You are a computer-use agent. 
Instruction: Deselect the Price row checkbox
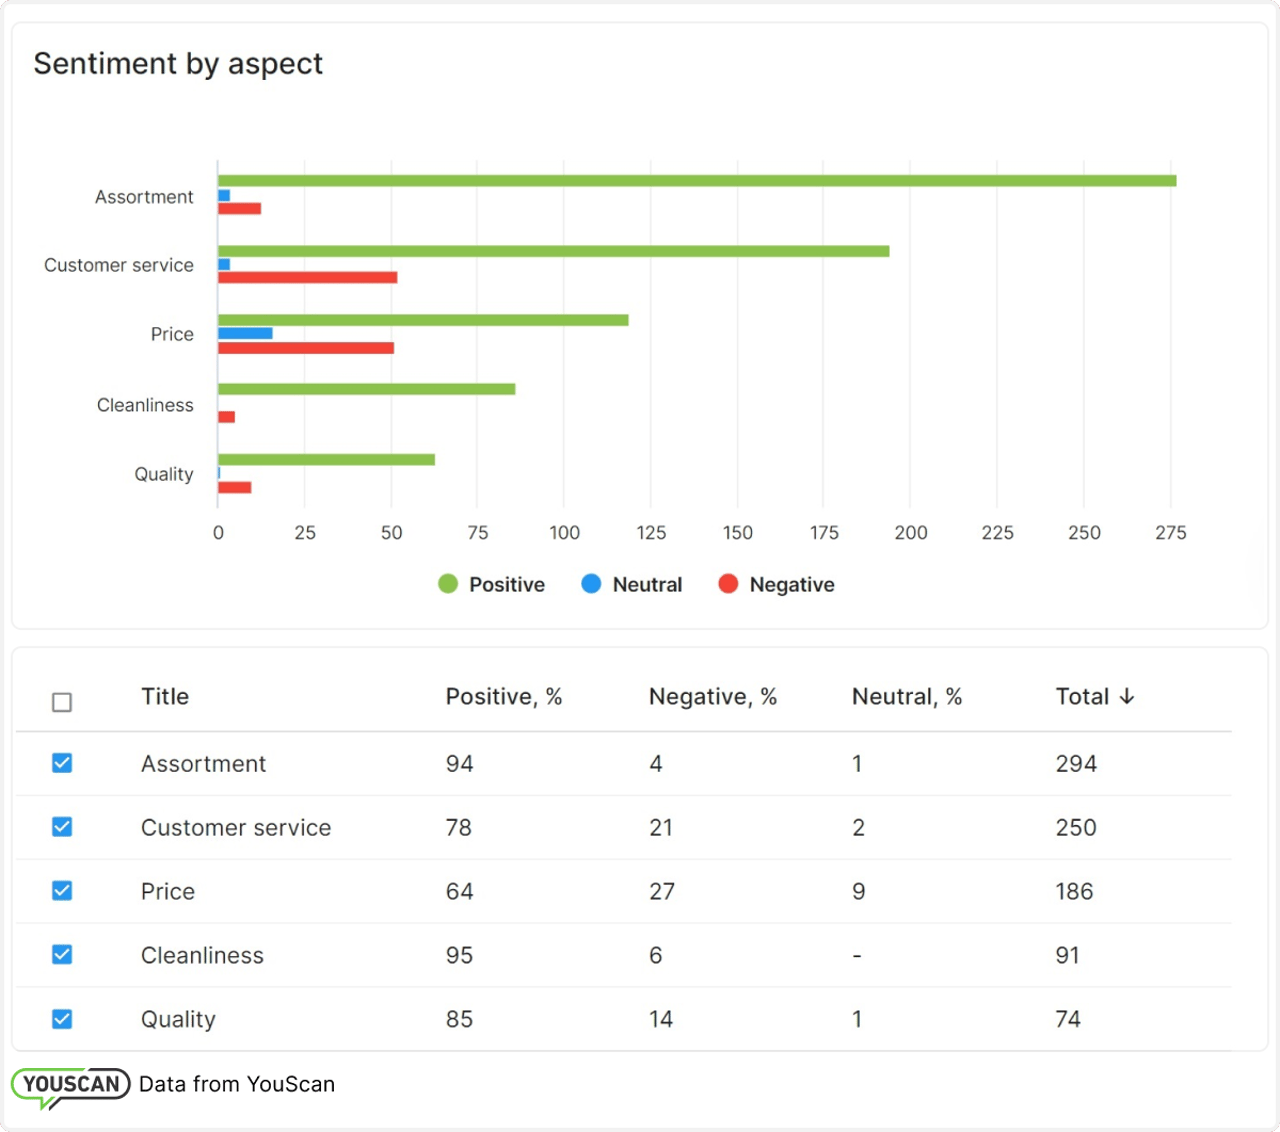click(62, 891)
